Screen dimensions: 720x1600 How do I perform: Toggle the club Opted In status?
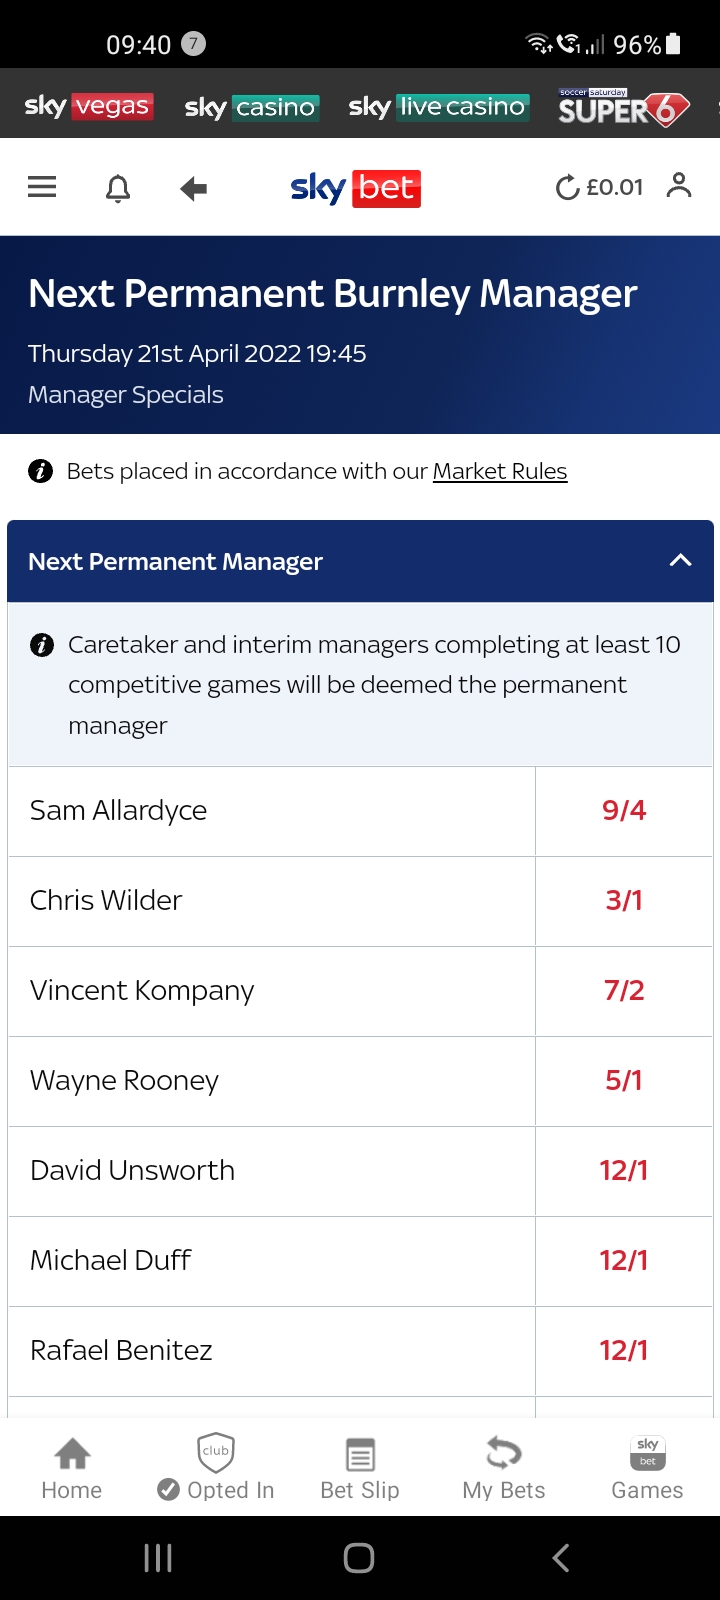216,1468
